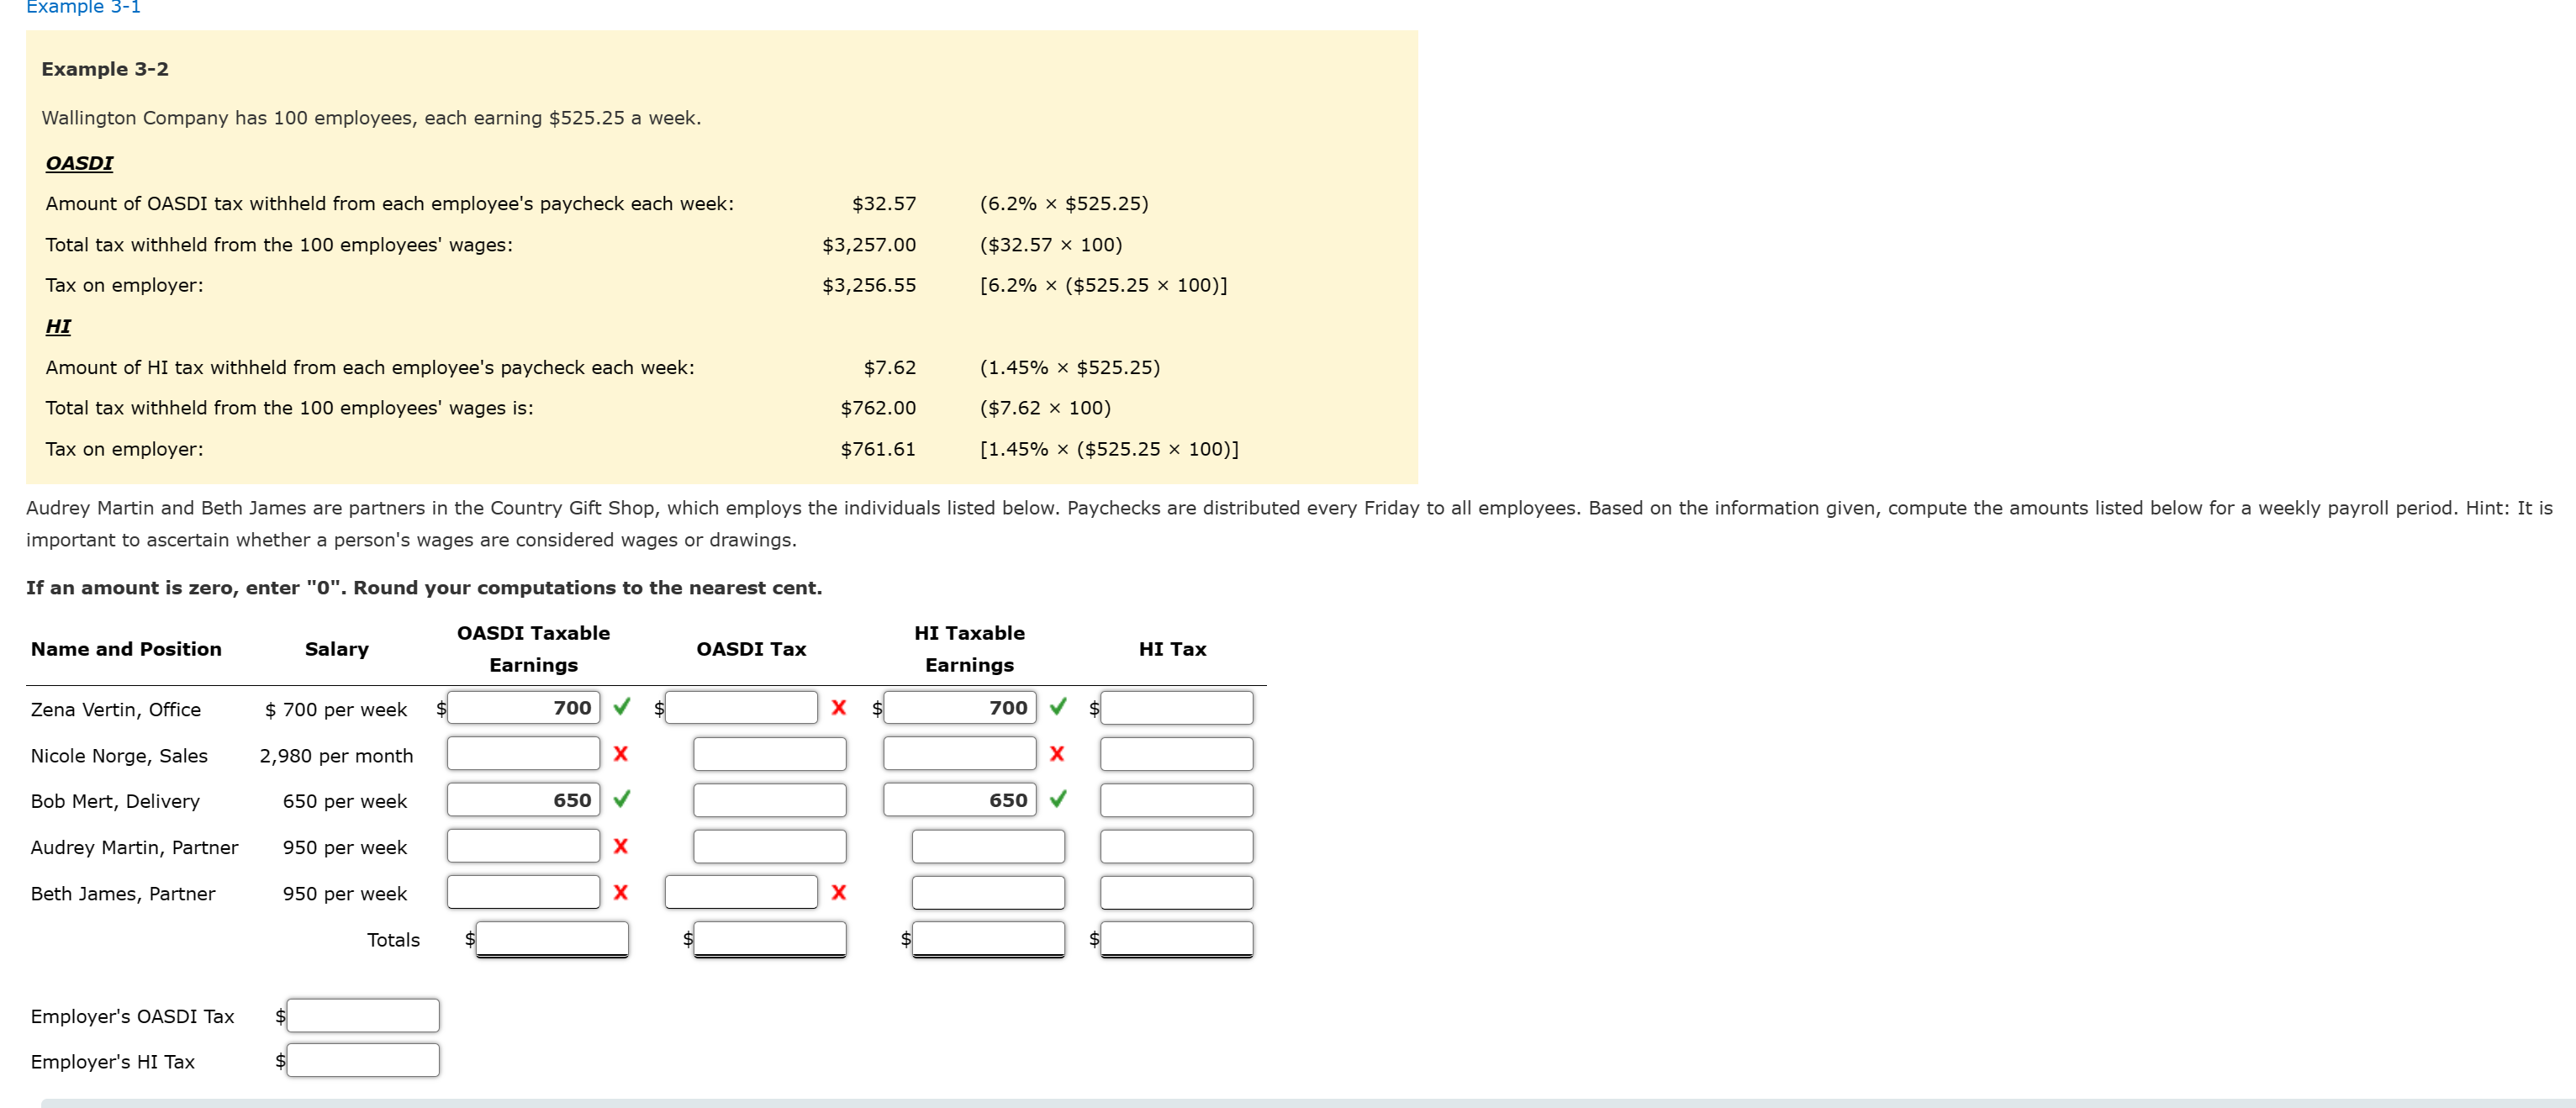Select Audrey Martin's HI tax field
This screenshot has height=1108, width=2576.
1176,846
